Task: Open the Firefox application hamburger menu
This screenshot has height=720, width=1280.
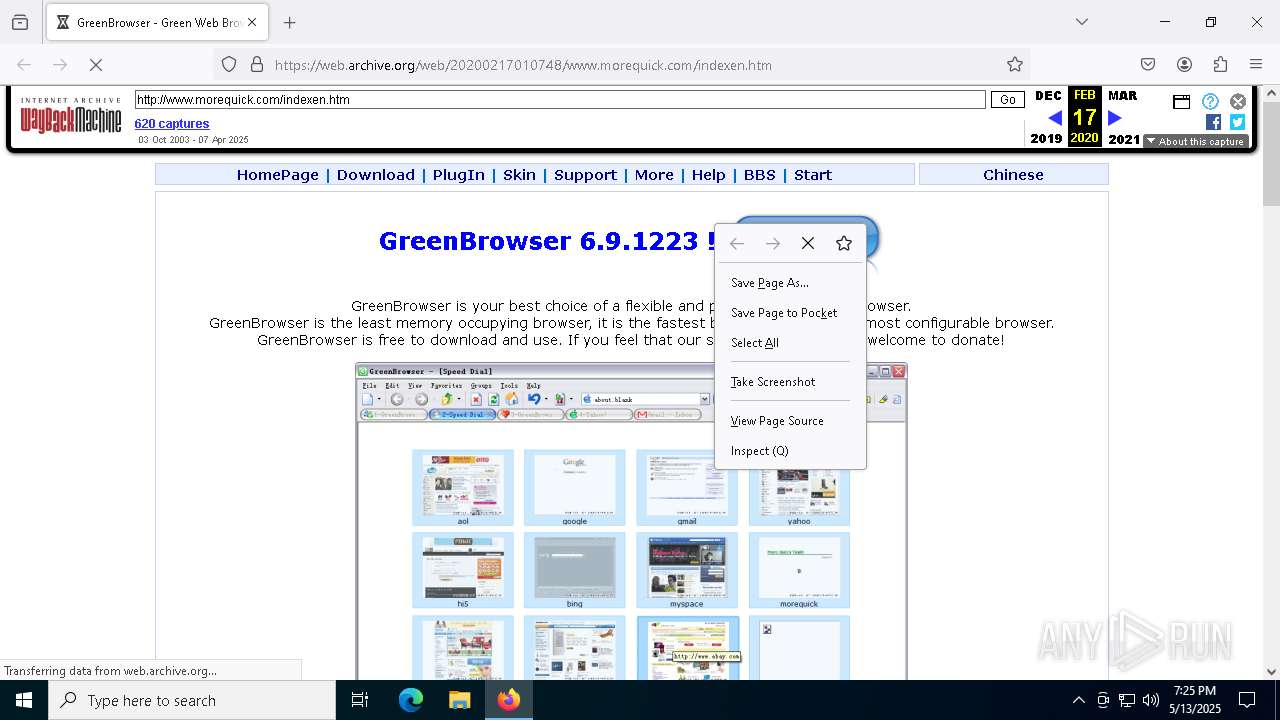Action: tap(1256, 64)
